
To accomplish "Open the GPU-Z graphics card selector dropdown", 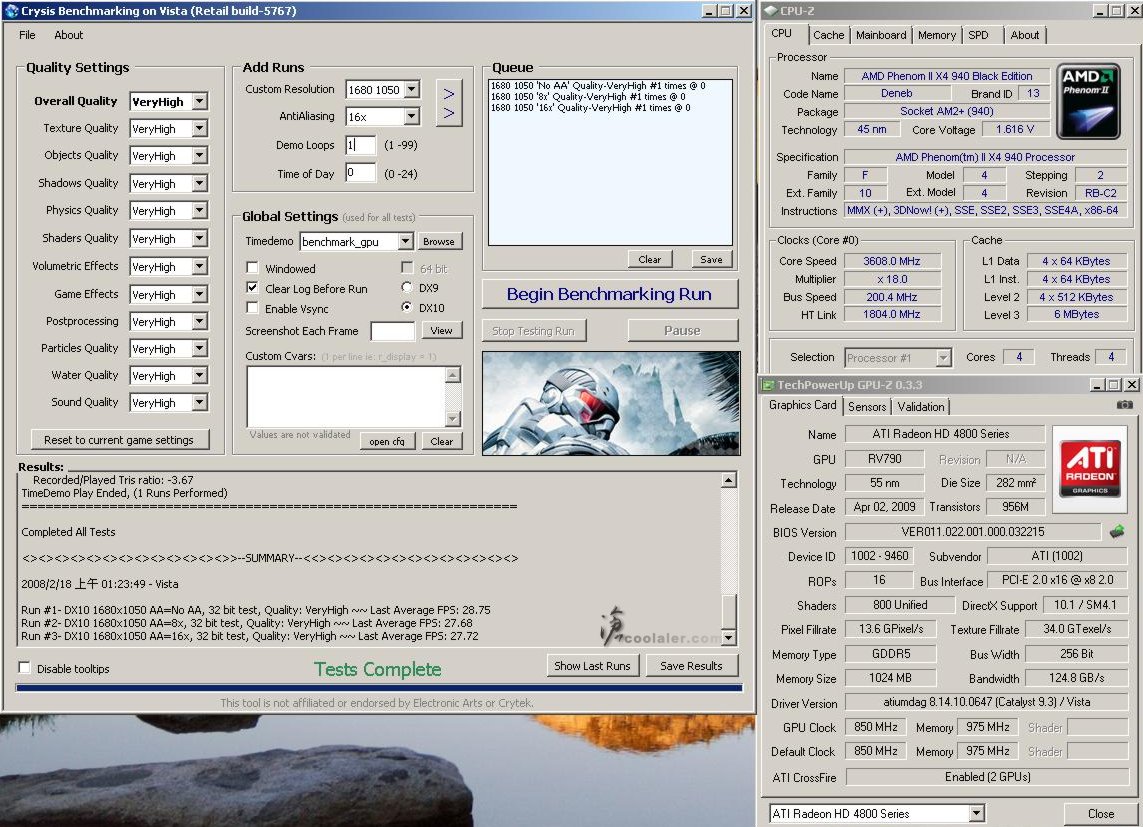I will click(976, 813).
